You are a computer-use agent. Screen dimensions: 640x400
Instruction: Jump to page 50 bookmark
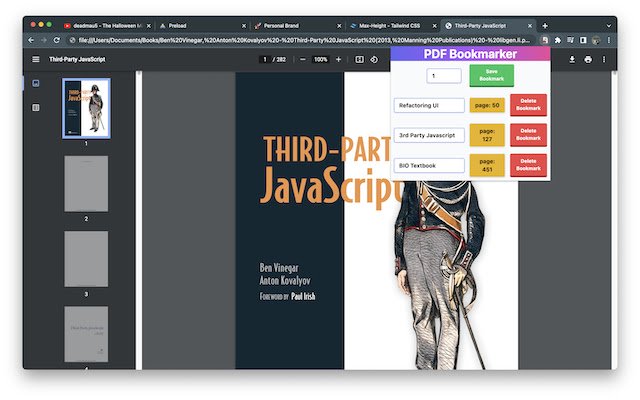click(x=487, y=105)
